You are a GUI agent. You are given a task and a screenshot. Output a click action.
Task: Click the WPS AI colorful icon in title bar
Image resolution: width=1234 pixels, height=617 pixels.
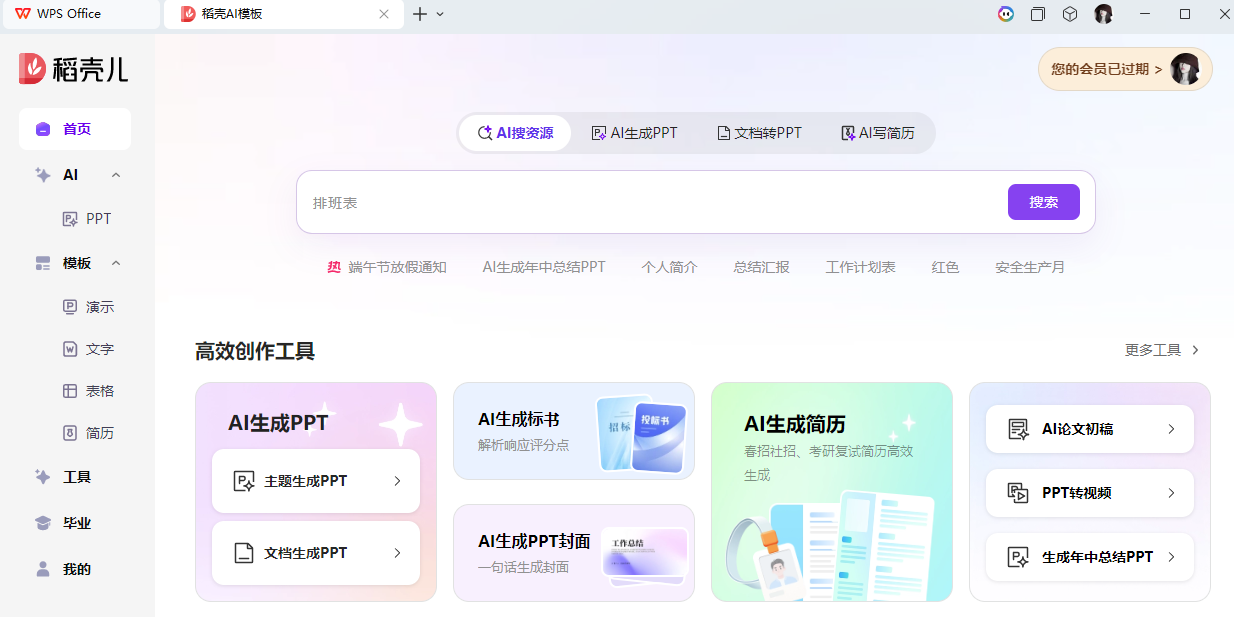pos(1006,14)
